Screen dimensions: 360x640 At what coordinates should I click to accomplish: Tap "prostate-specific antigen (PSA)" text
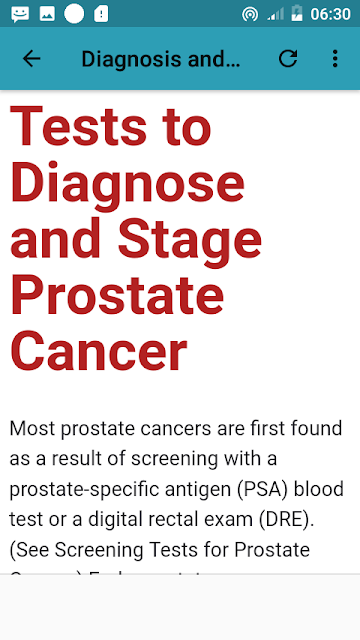pyautogui.click(x=149, y=489)
